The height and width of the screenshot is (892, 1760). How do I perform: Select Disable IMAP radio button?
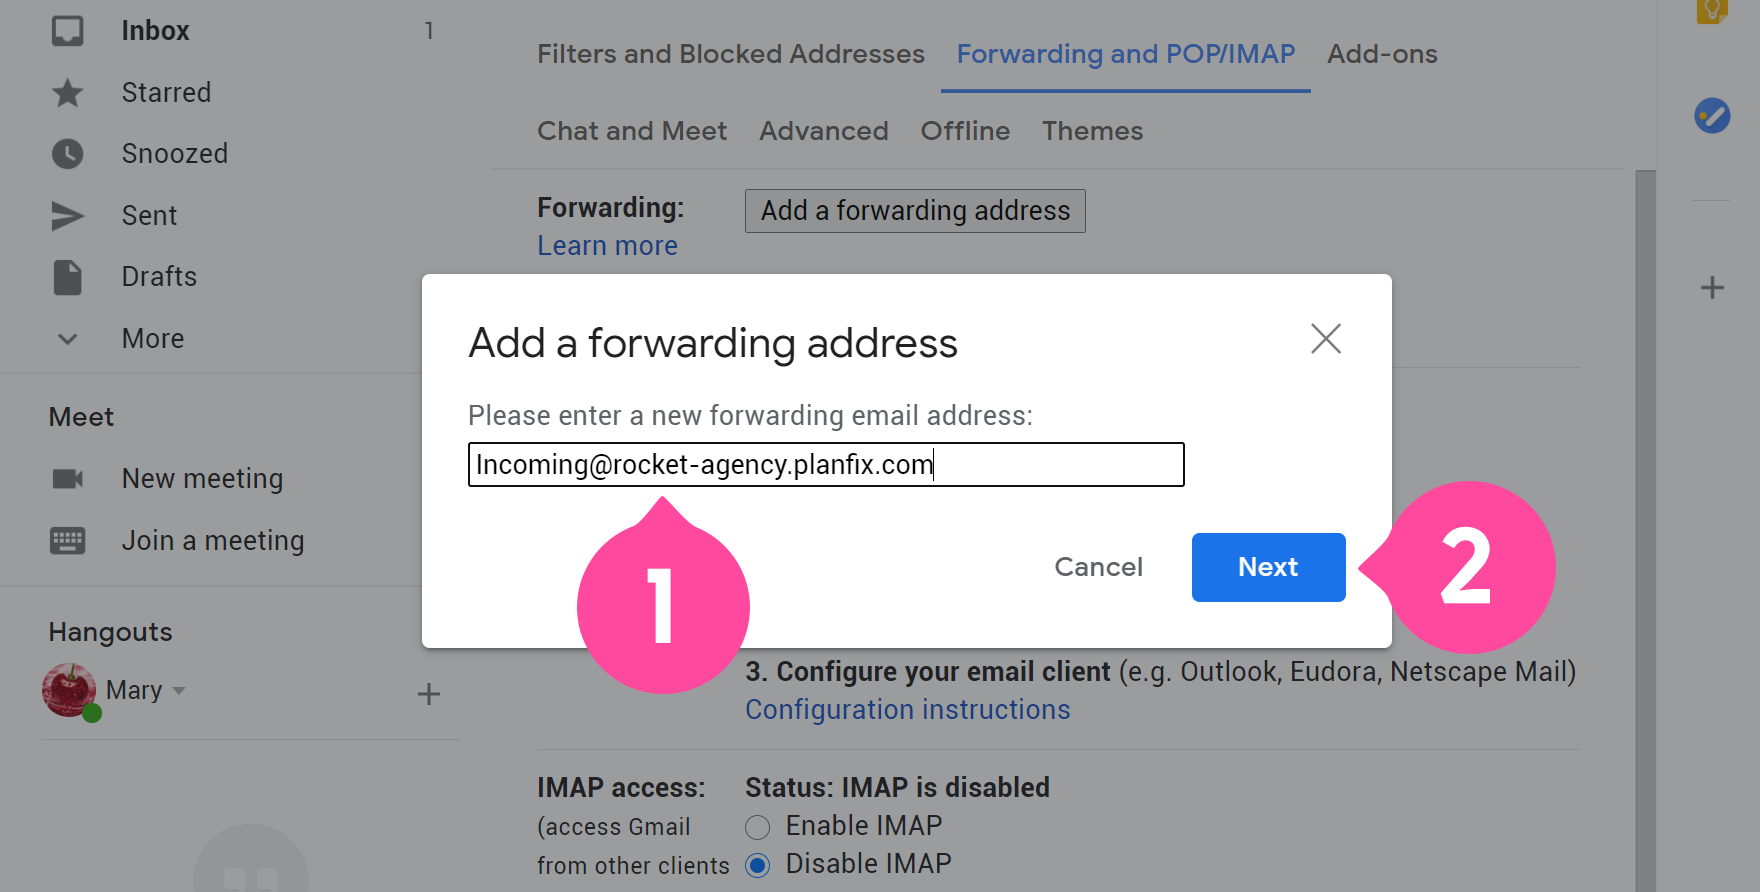pyautogui.click(x=758, y=865)
